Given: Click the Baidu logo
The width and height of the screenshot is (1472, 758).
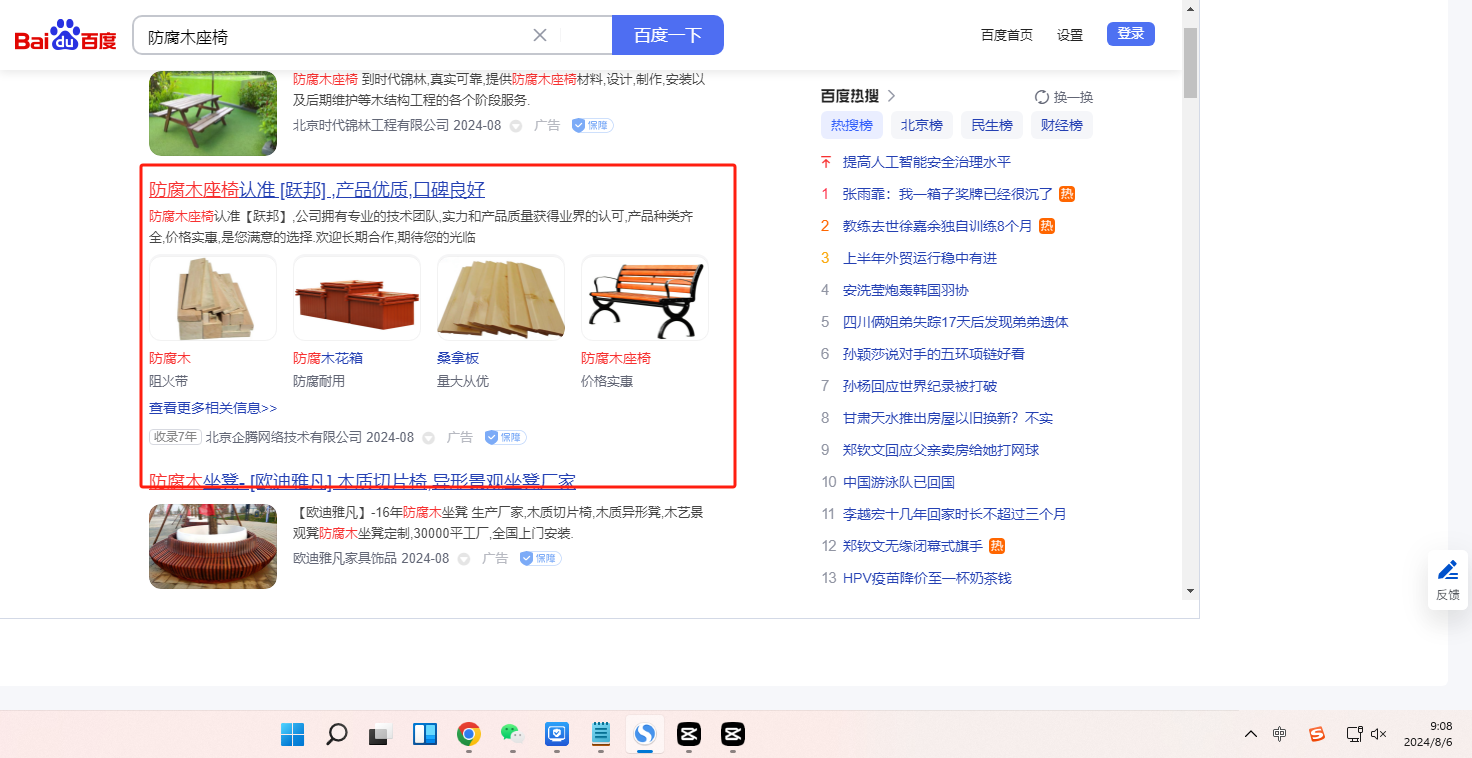Looking at the screenshot, I should coord(66,37).
